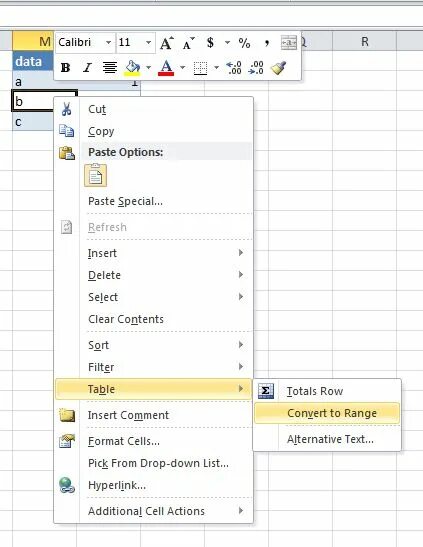423x547 pixels.
Task: Click the Bold icon in mini toolbar
Action: [x=65, y=68]
